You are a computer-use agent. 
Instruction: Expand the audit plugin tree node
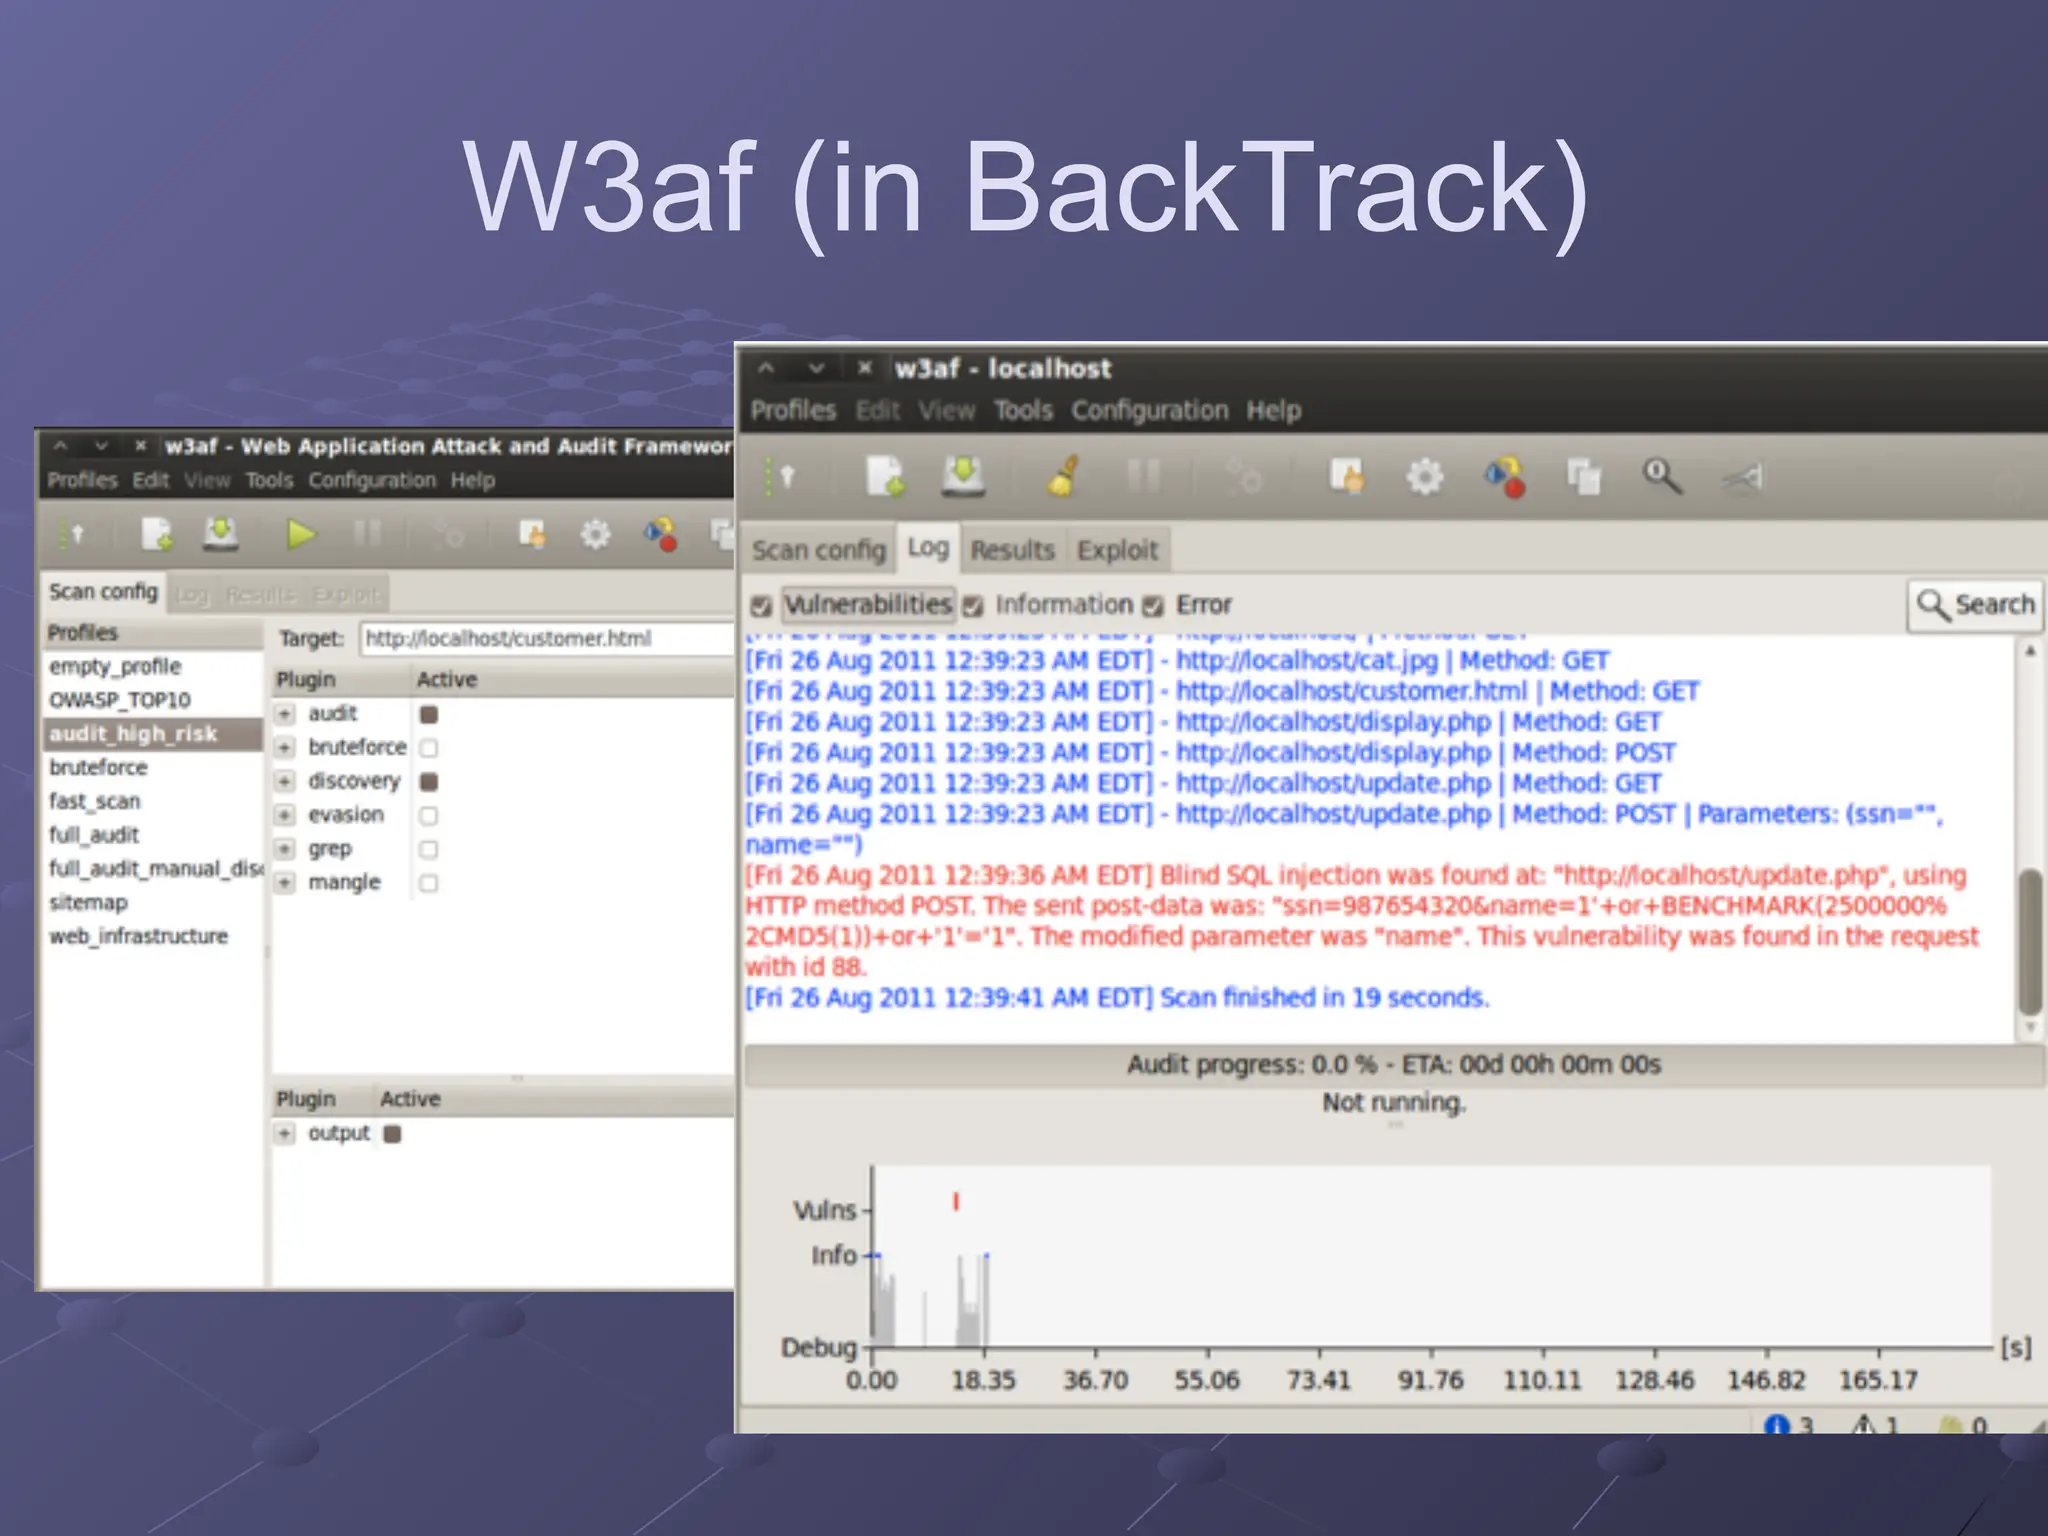pyautogui.click(x=285, y=714)
